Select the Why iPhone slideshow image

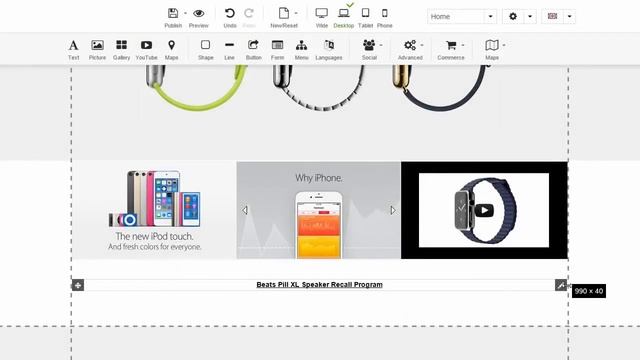(318, 210)
